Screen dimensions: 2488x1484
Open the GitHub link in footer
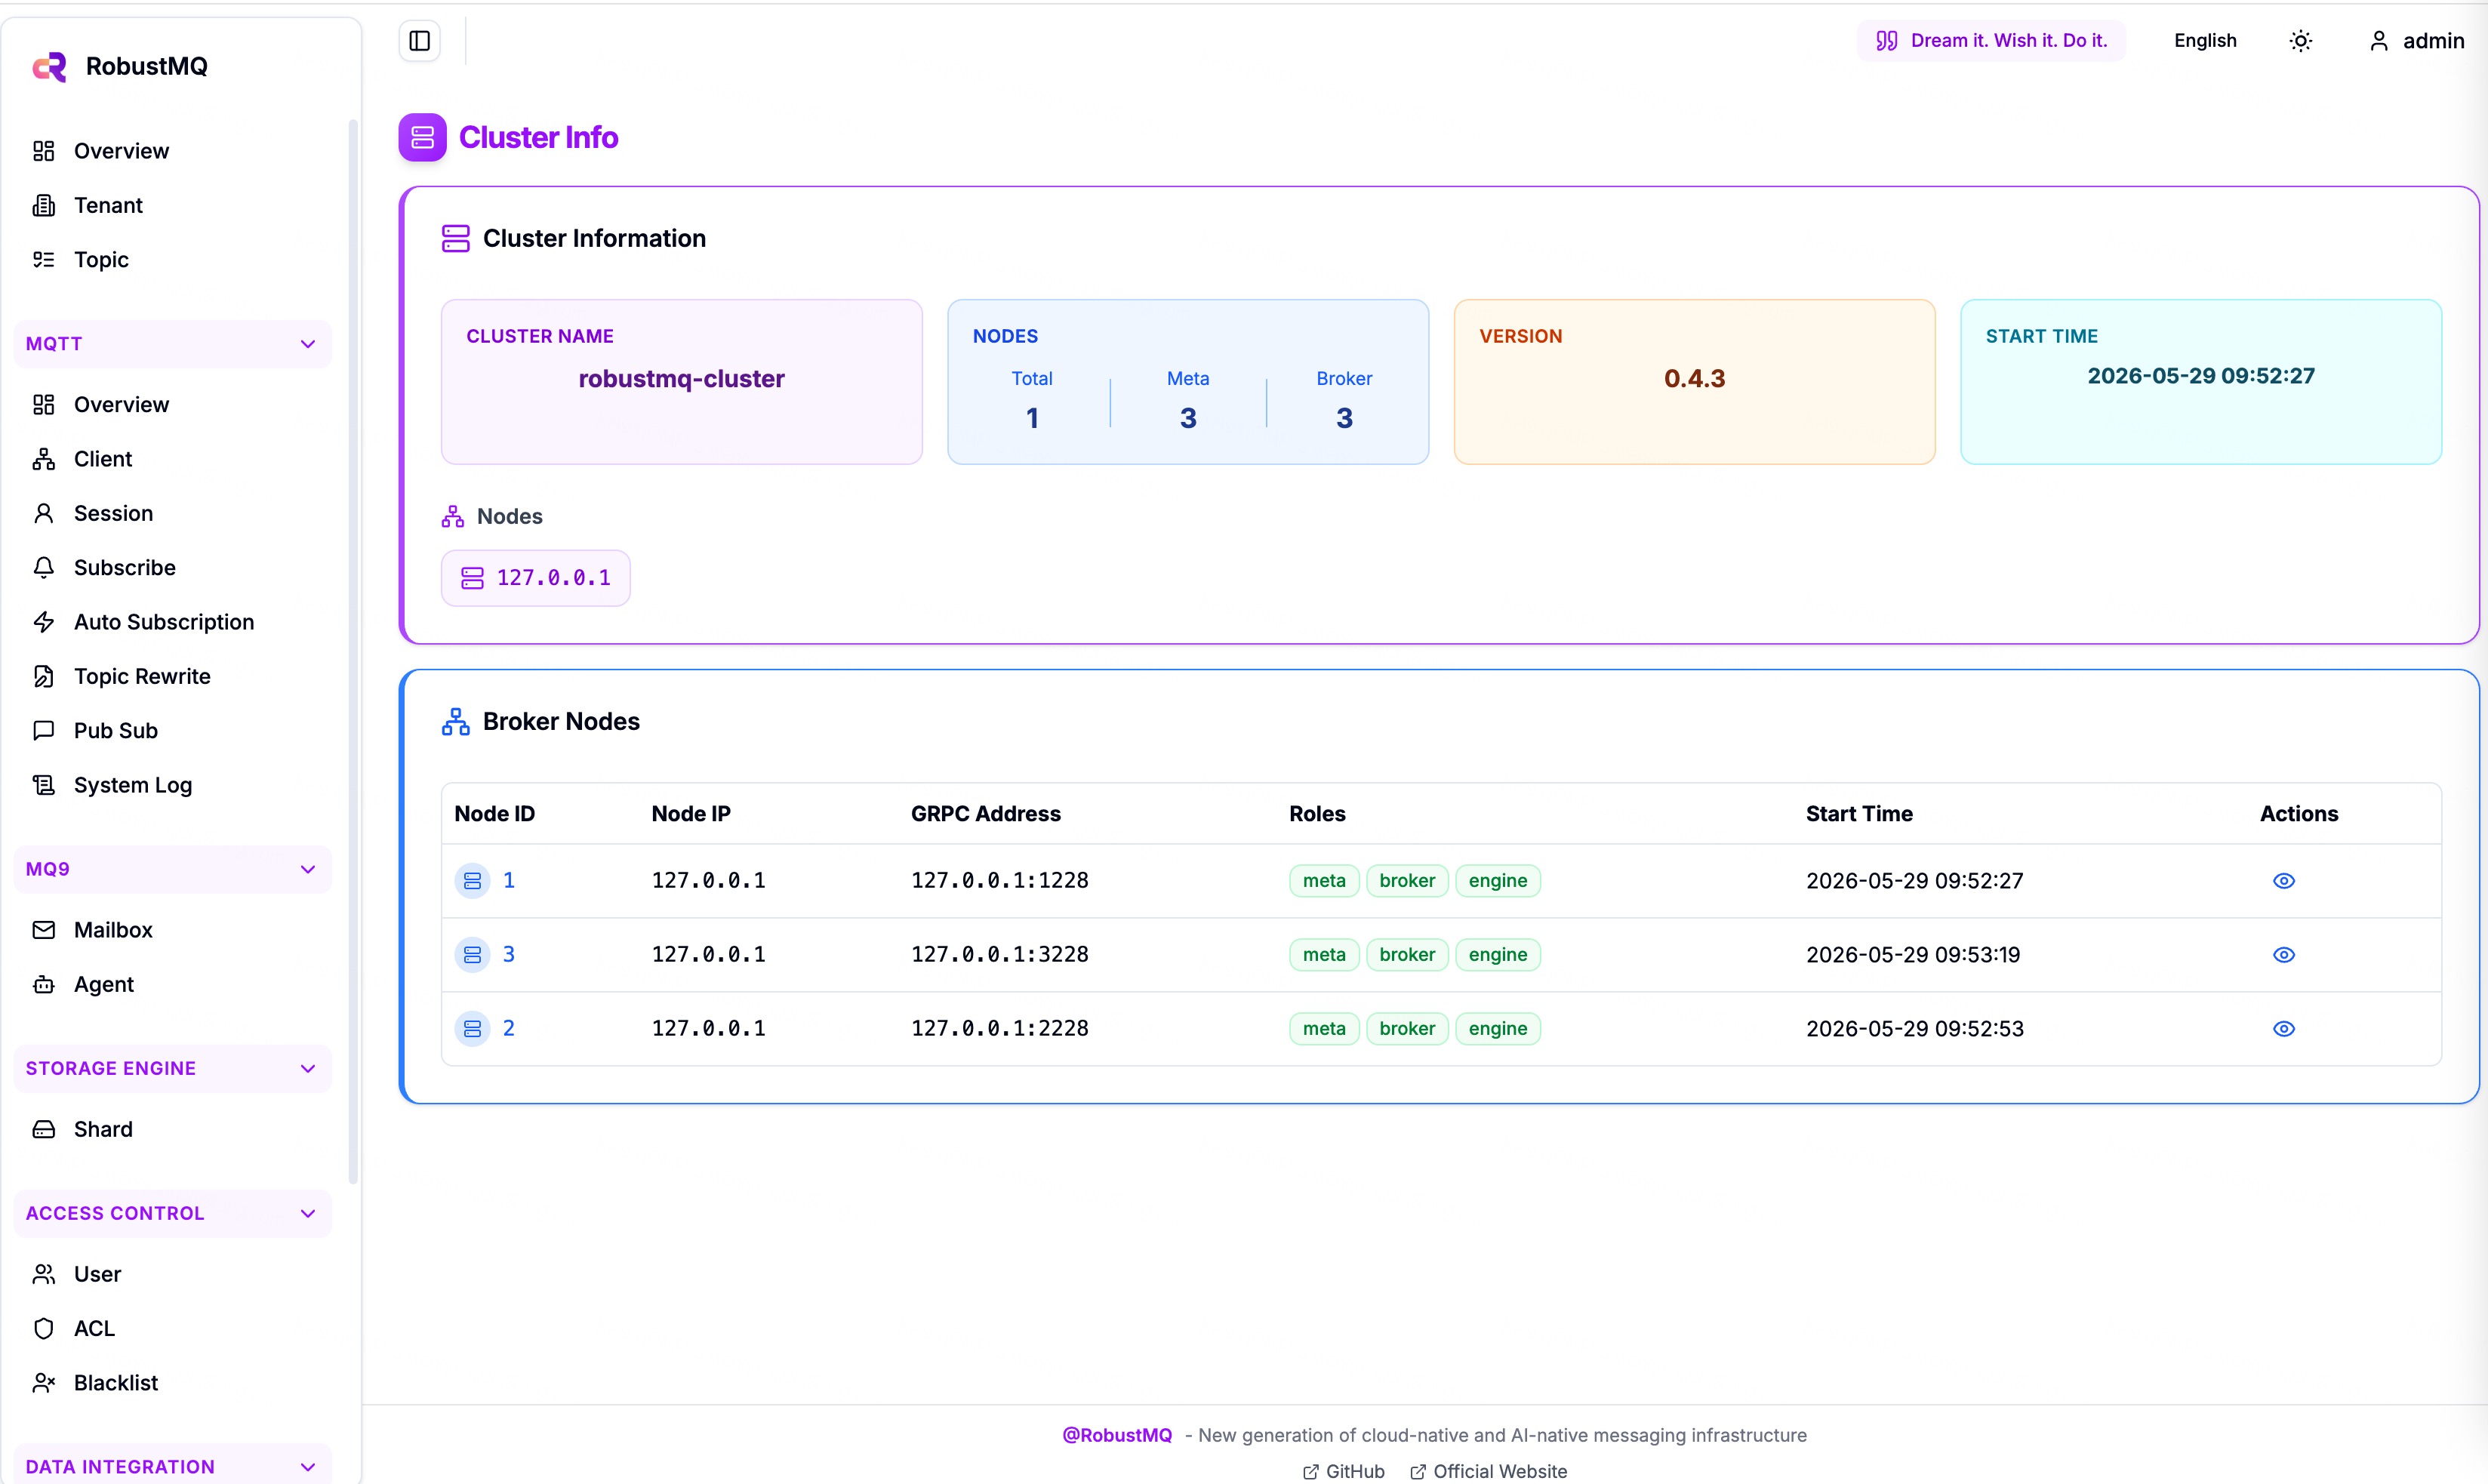[1344, 1471]
